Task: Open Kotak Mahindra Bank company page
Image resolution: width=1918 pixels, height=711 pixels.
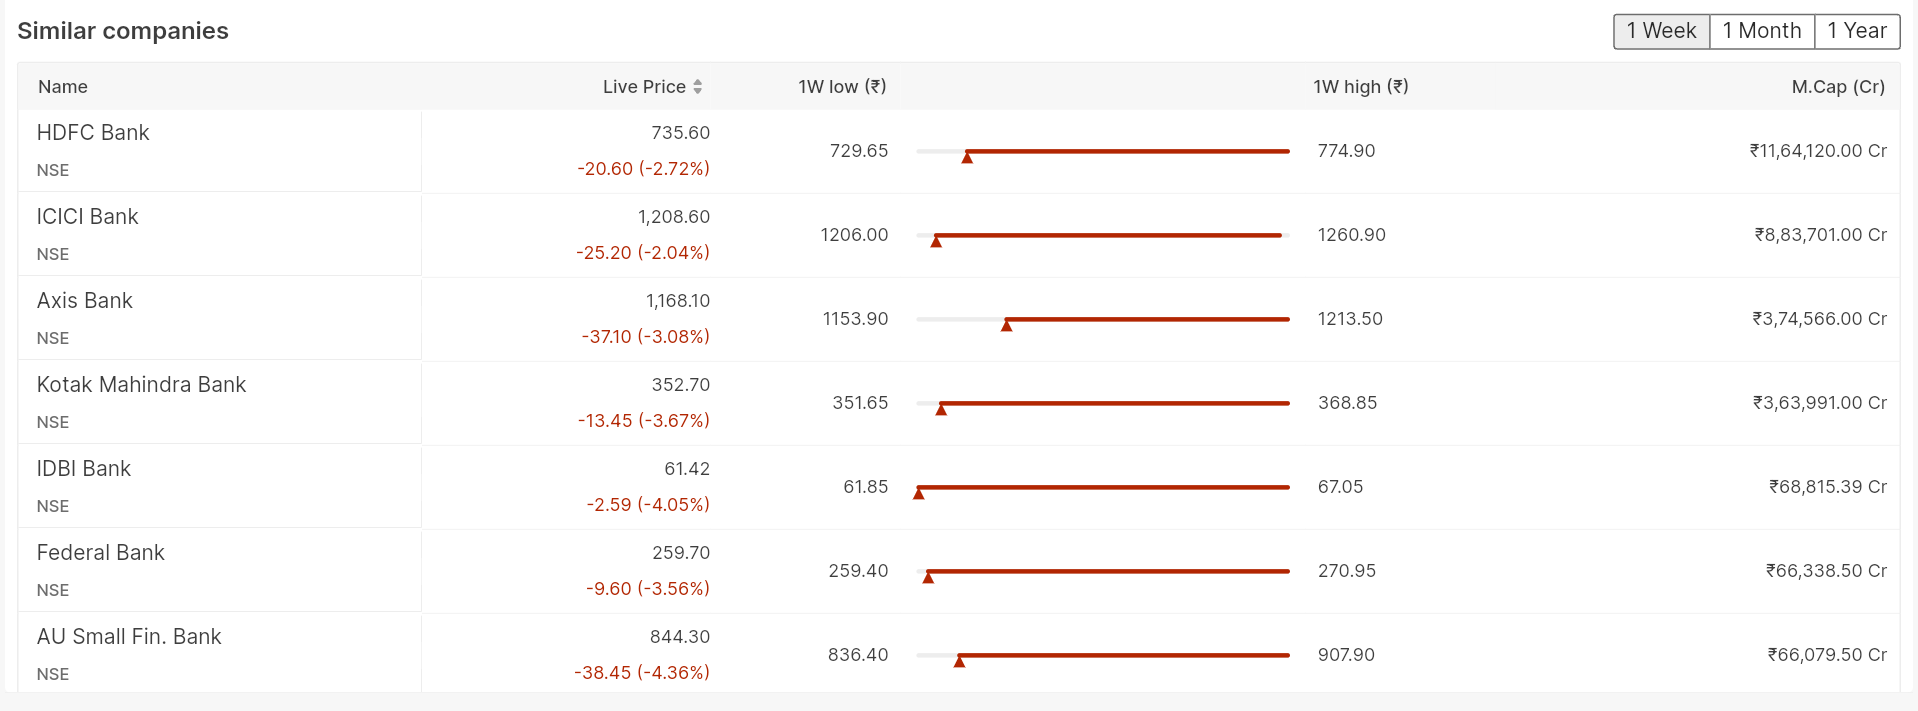Action: [x=141, y=385]
